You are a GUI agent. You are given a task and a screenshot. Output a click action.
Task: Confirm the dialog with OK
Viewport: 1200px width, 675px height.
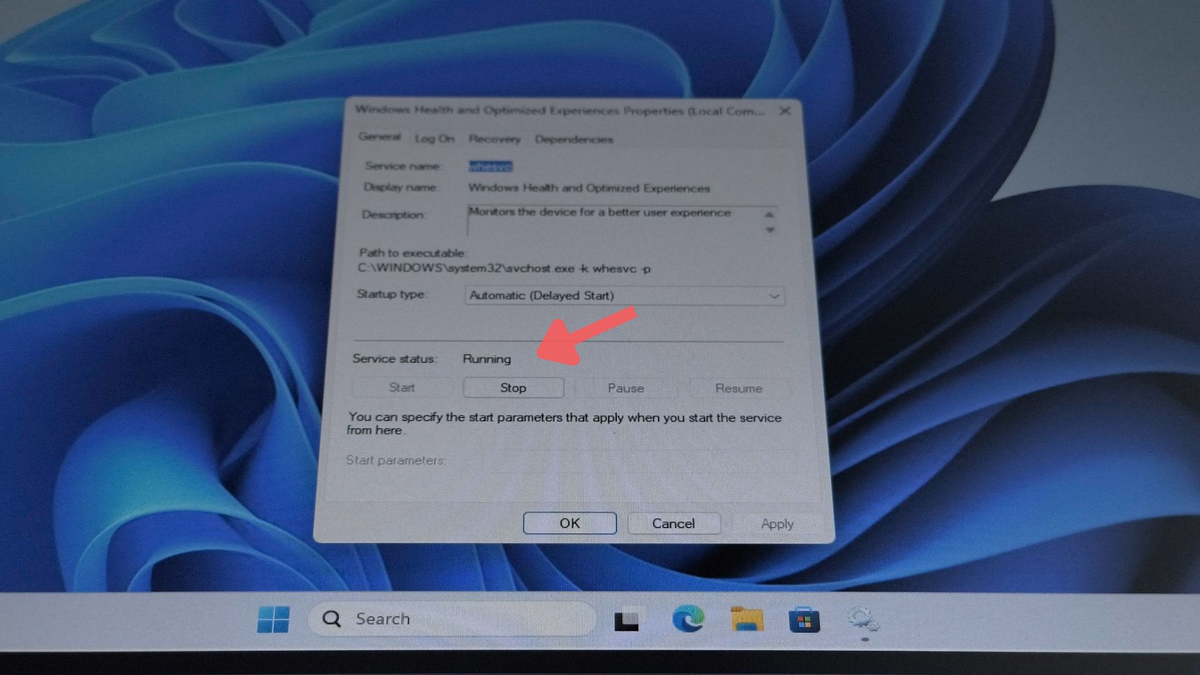pyautogui.click(x=570, y=523)
